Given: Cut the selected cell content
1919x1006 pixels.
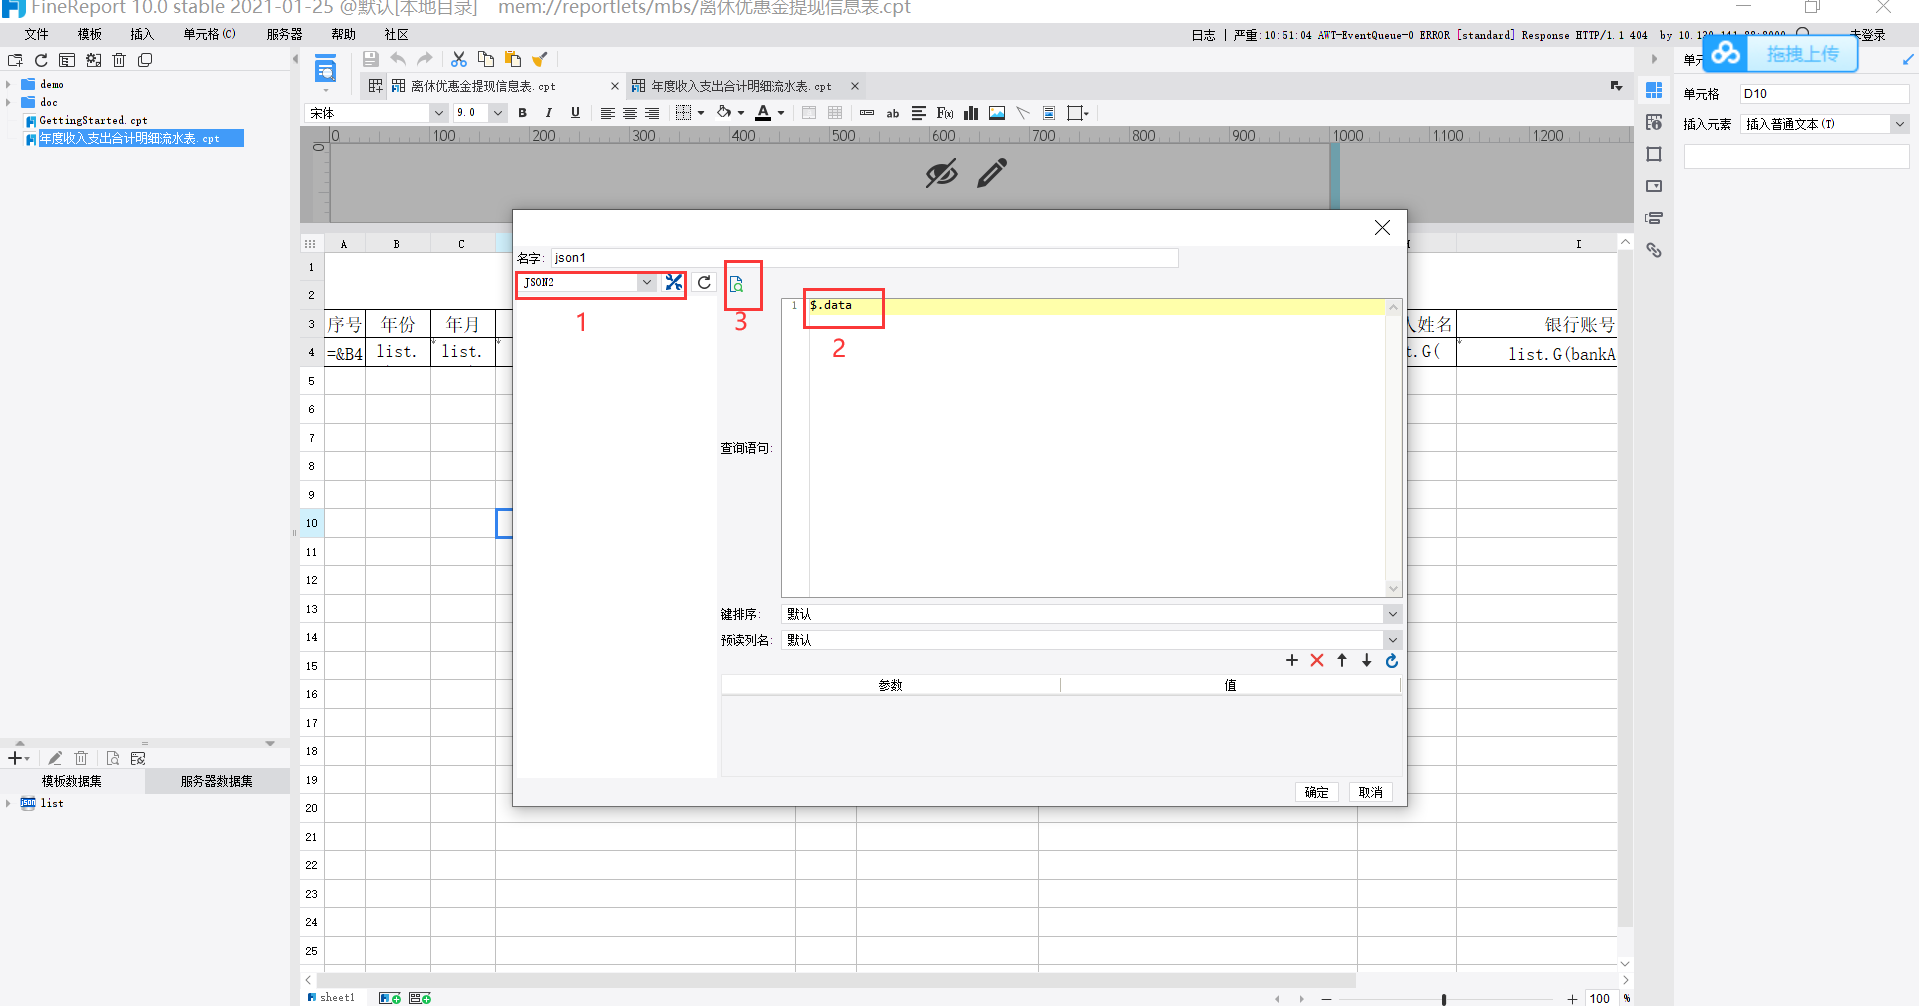Looking at the screenshot, I should pyautogui.click(x=459, y=59).
